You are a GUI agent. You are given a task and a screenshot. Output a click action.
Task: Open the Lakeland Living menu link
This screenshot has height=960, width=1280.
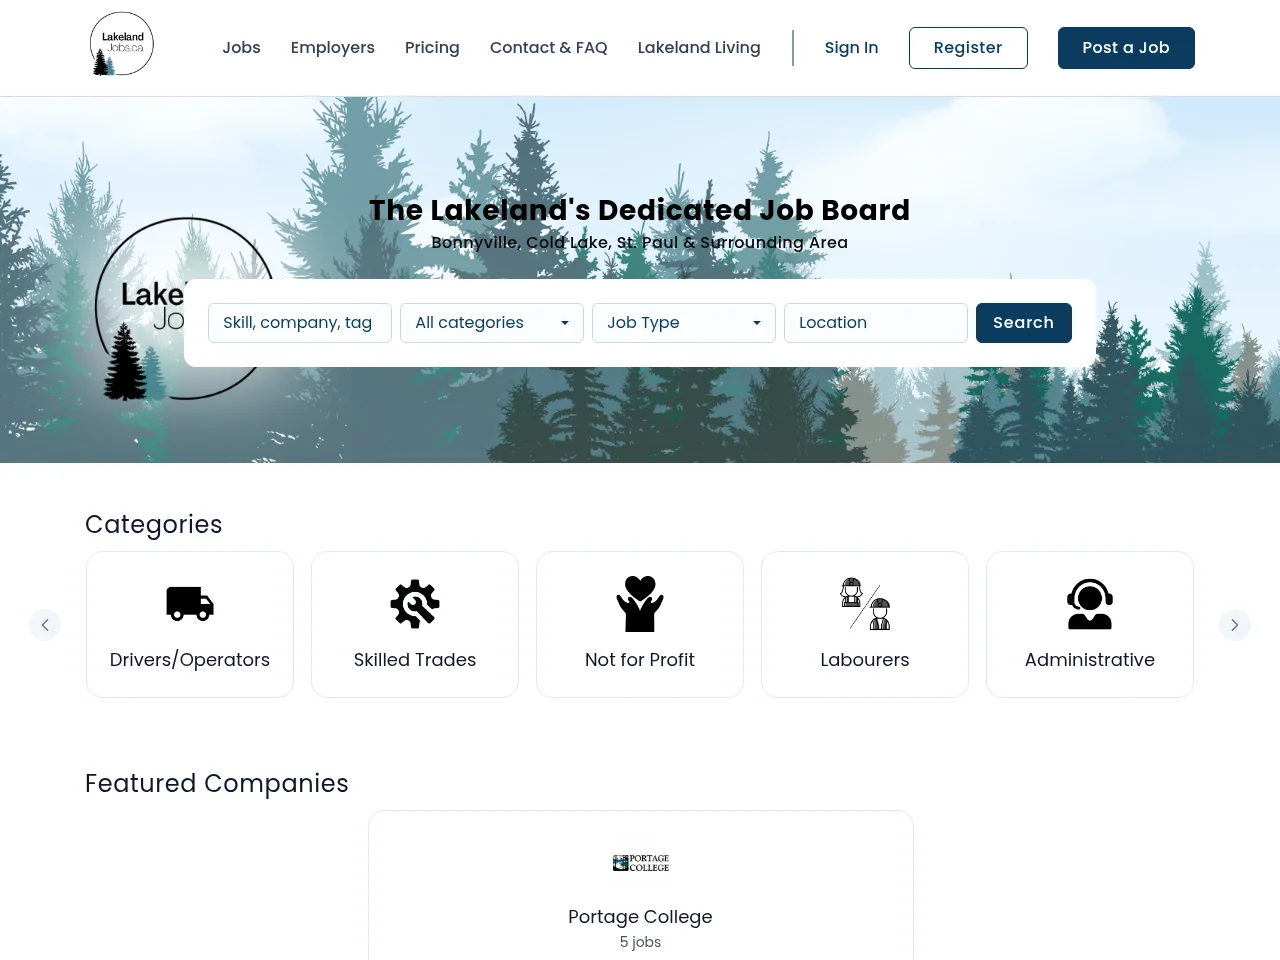pyautogui.click(x=699, y=48)
